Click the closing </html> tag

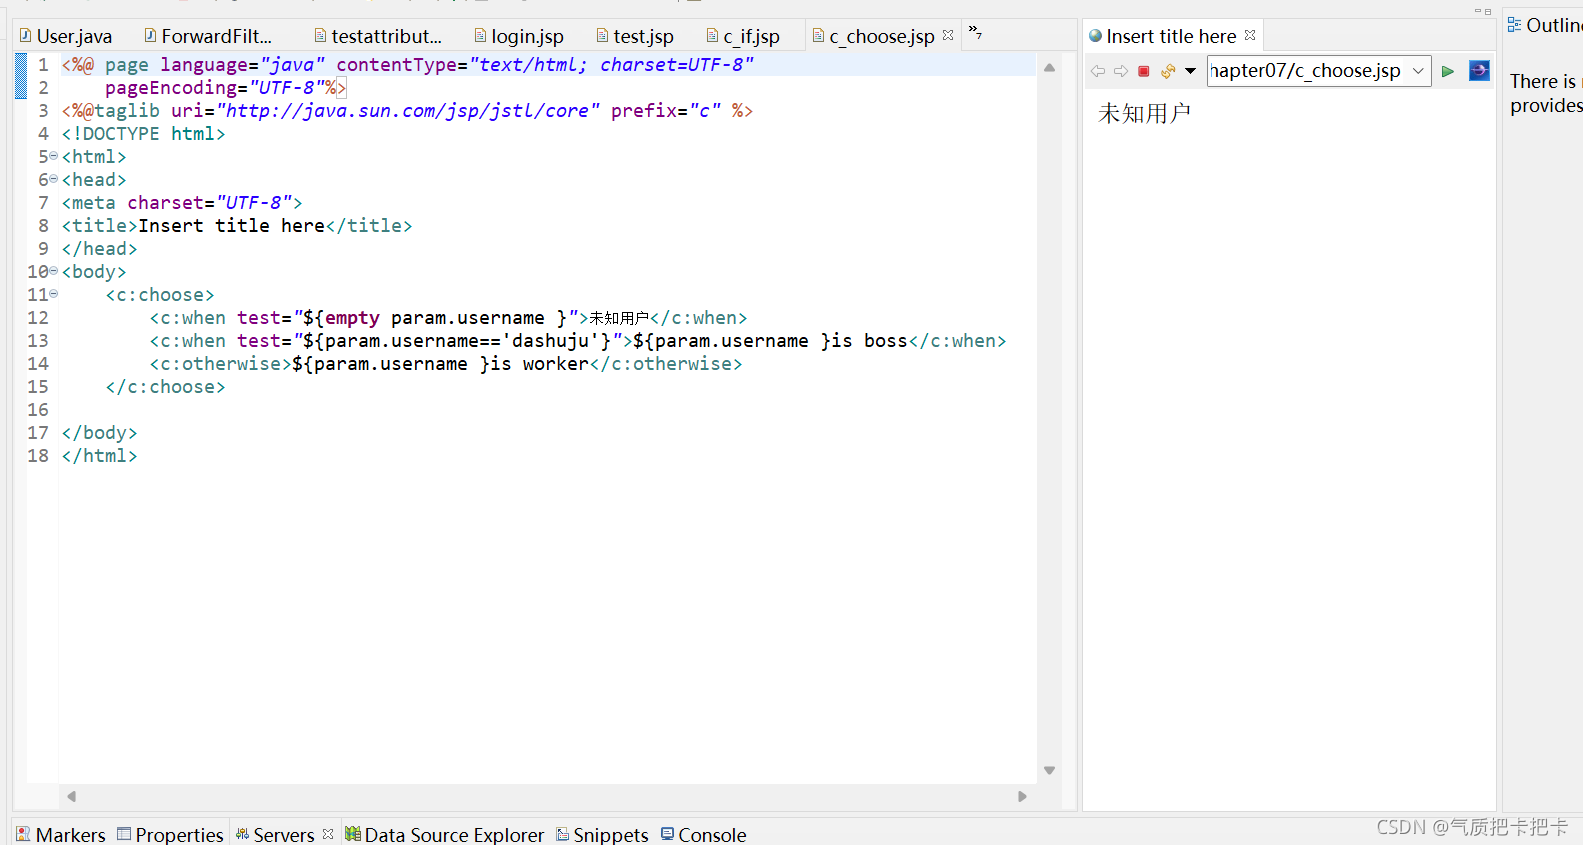pyautogui.click(x=99, y=456)
